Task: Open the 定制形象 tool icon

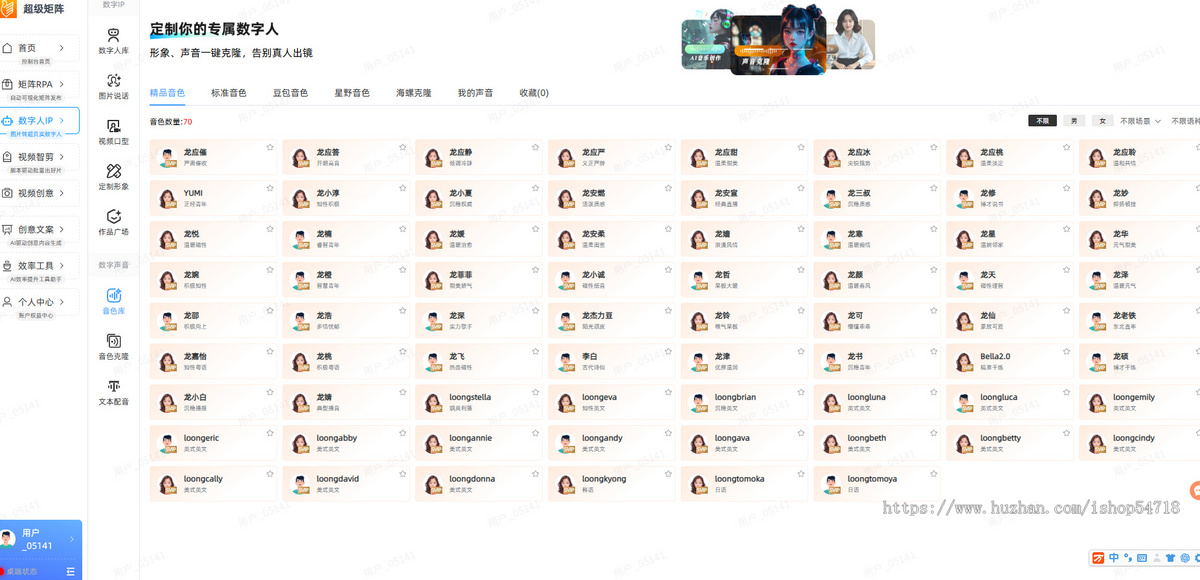Action: (113, 171)
